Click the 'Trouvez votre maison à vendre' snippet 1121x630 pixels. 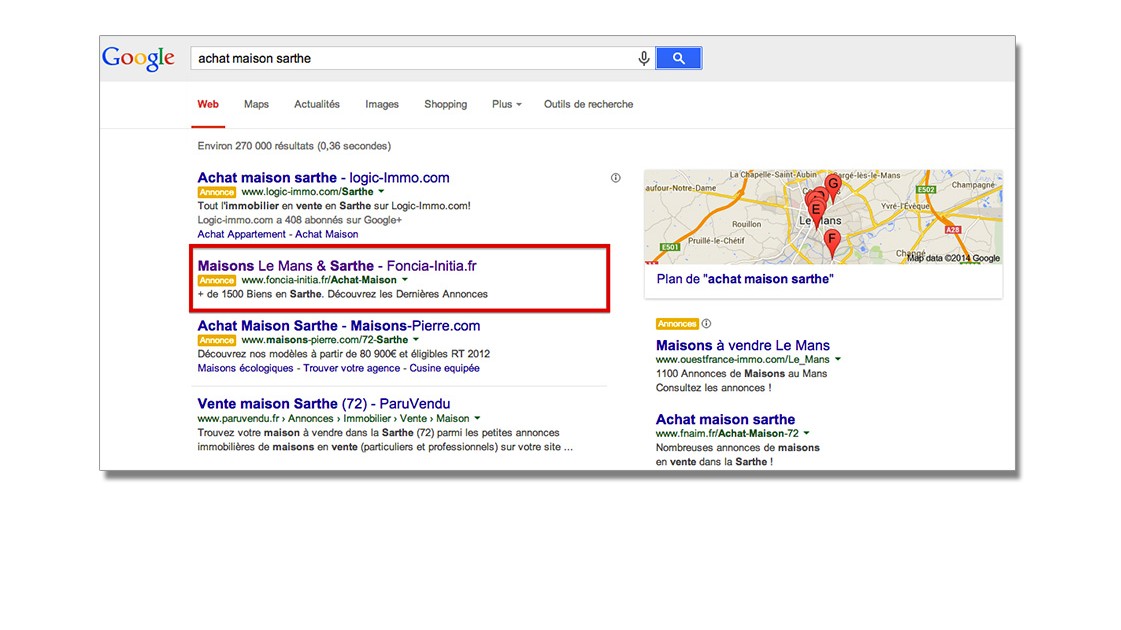click(385, 440)
